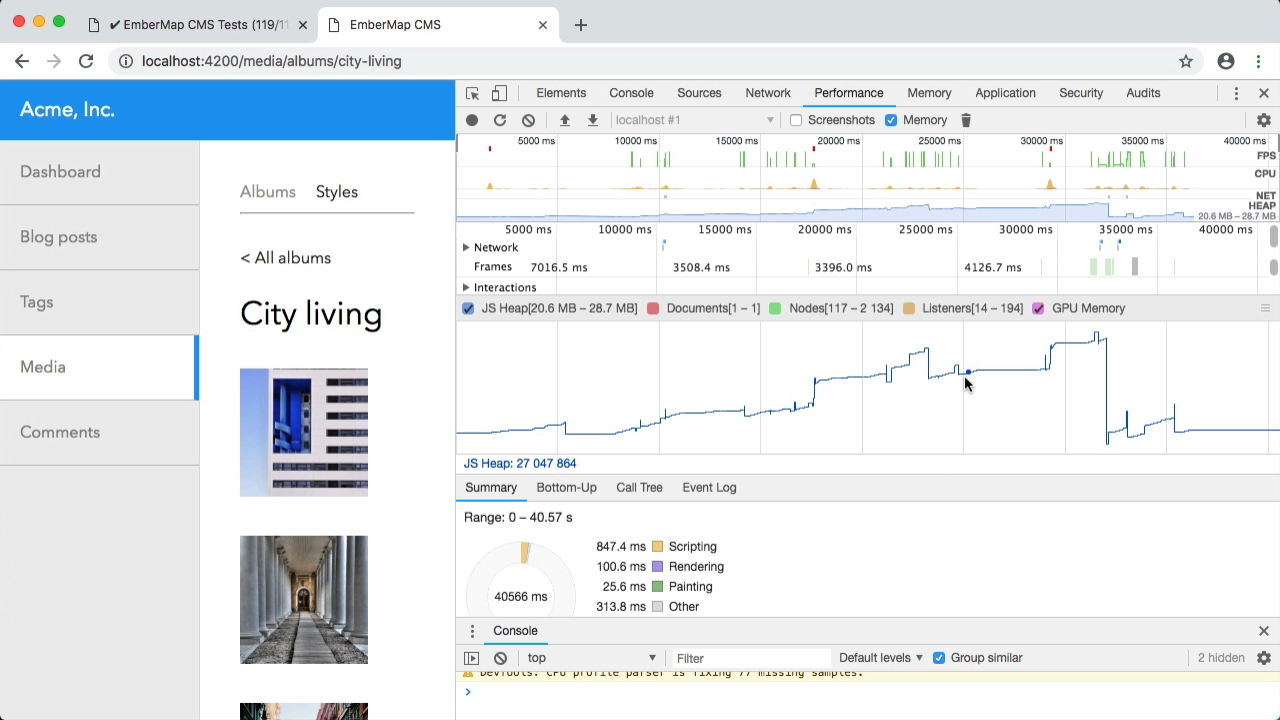Select the Call Tree tab
Screen dimensions: 1280x720
639,488
